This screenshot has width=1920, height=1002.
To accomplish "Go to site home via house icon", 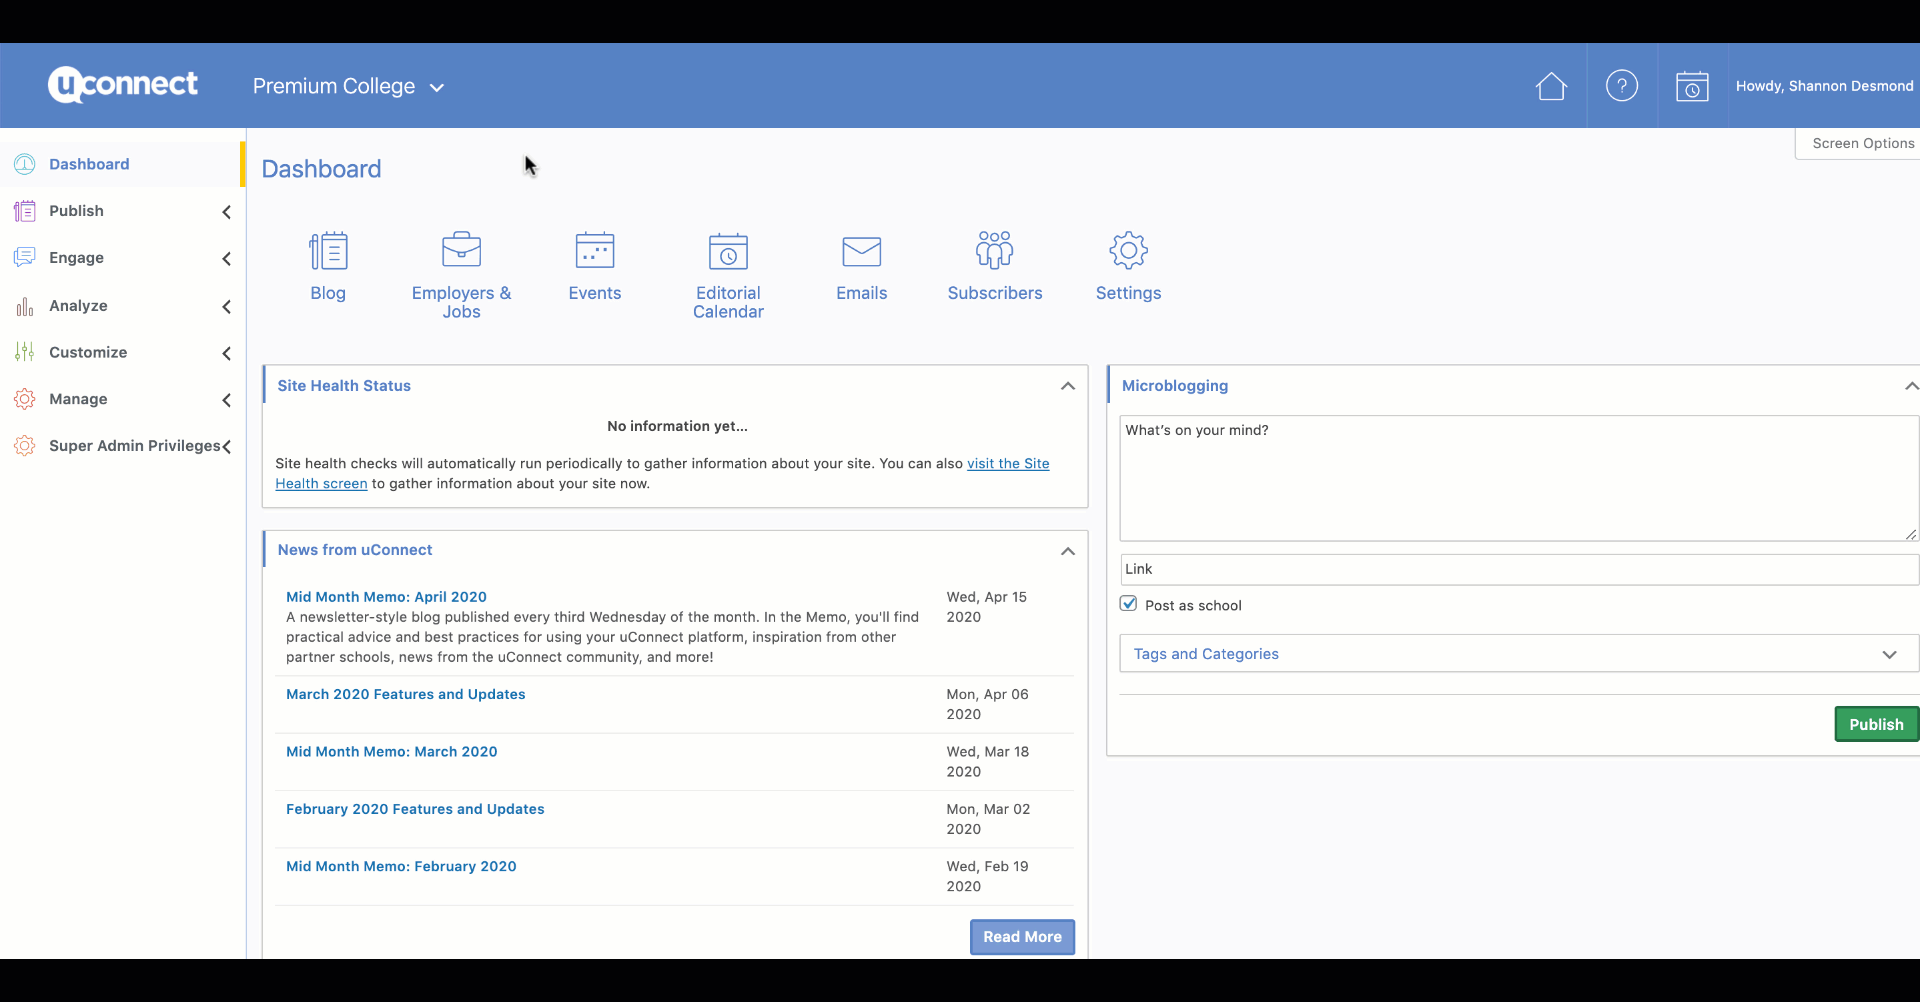I will [x=1551, y=87].
